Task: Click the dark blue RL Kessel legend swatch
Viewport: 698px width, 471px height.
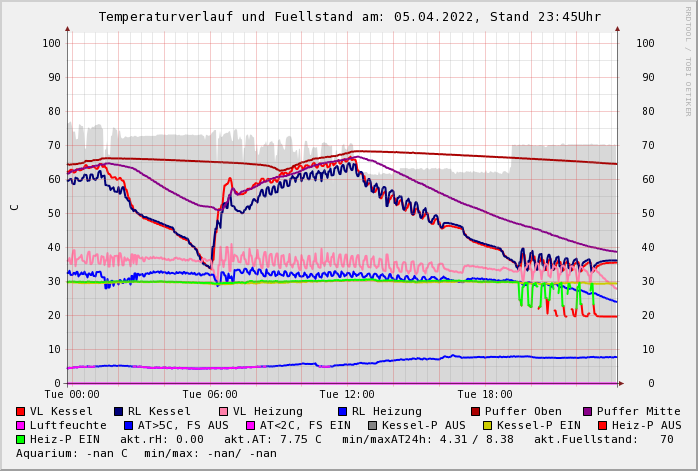Action: 119,411
